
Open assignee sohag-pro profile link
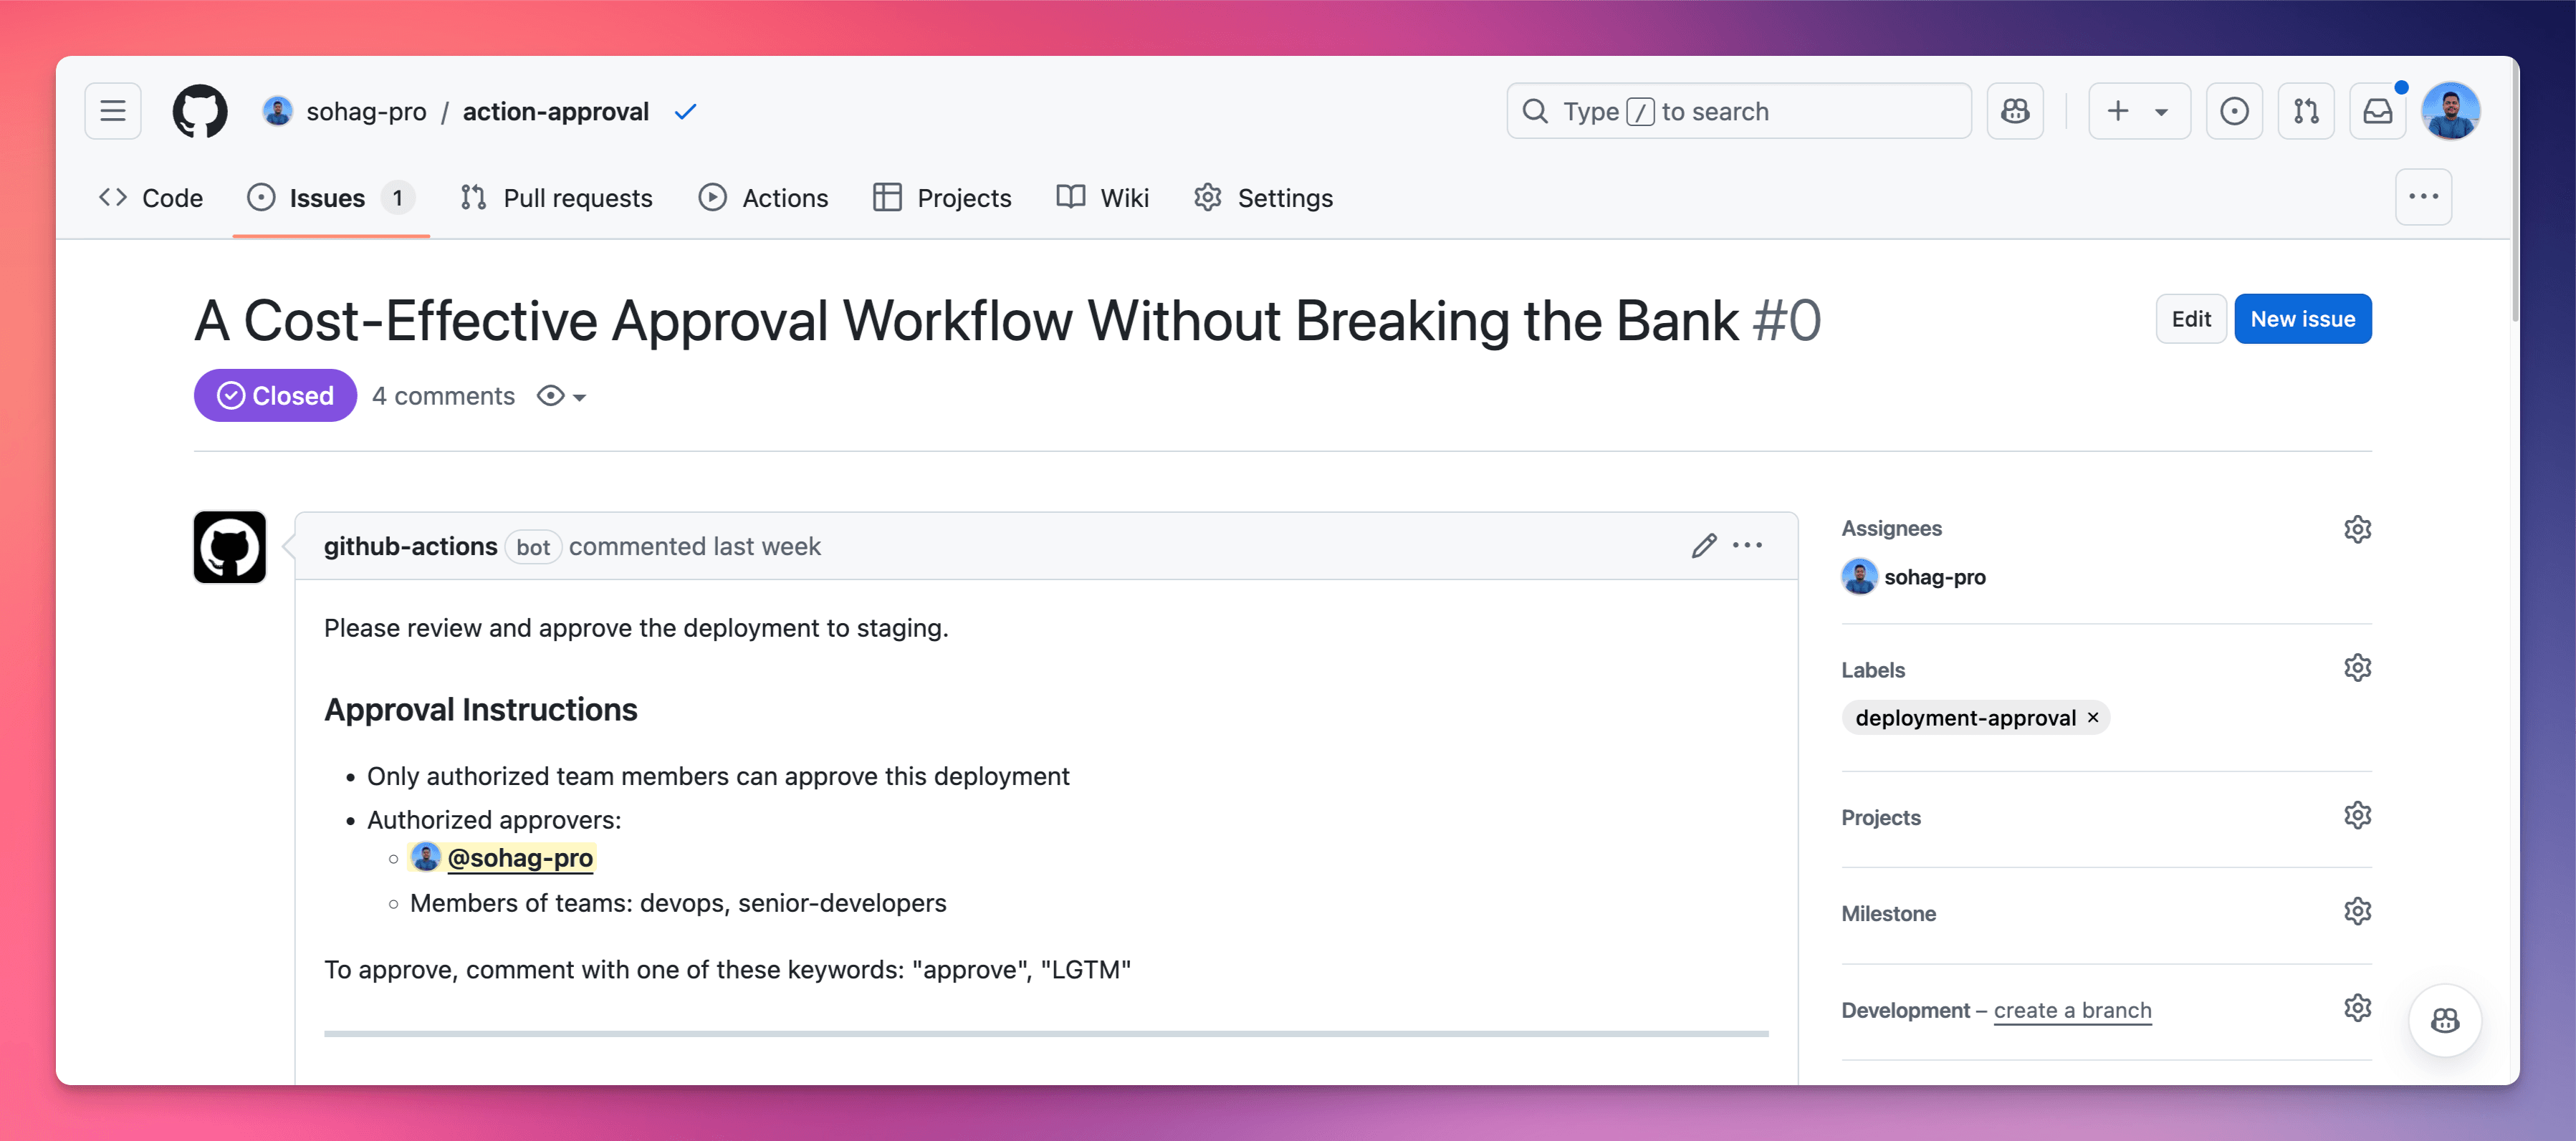point(1934,577)
